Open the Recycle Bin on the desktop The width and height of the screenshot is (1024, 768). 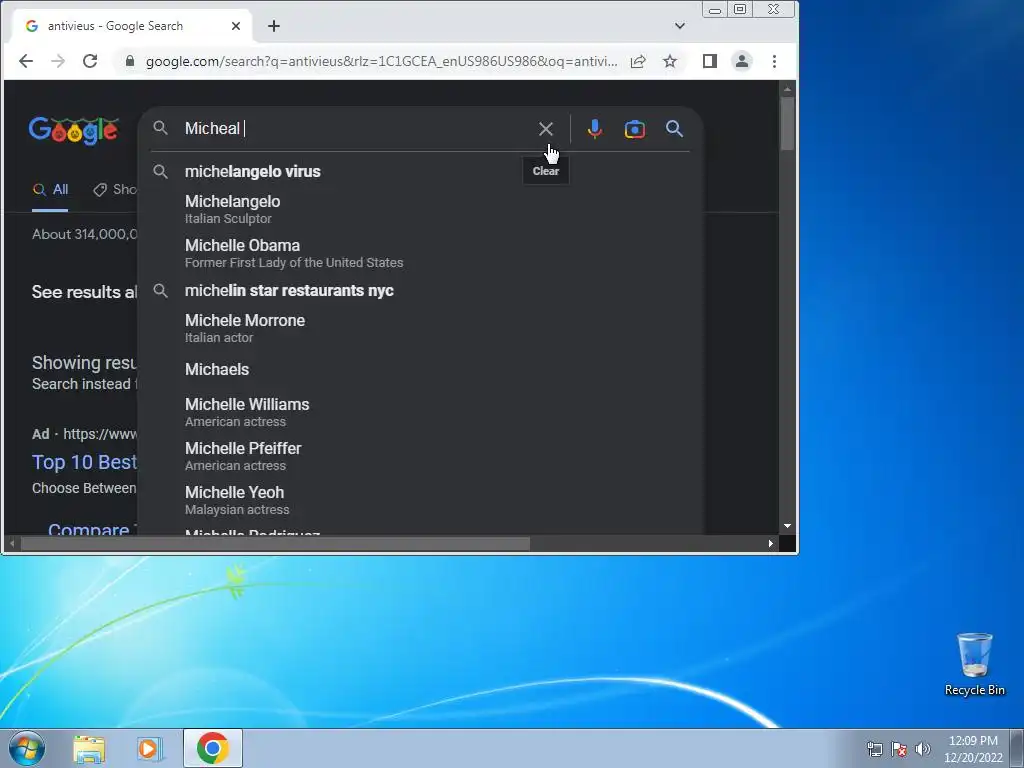click(974, 664)
